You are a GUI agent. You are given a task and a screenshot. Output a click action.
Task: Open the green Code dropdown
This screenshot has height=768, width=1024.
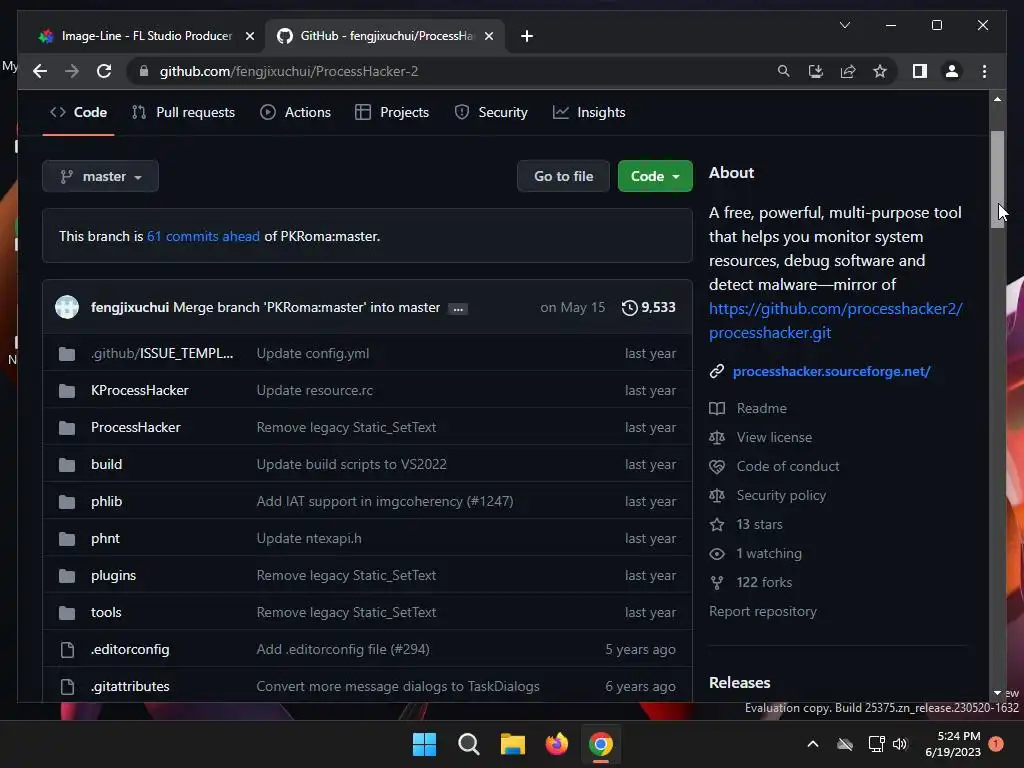click(x=655, y=176)
